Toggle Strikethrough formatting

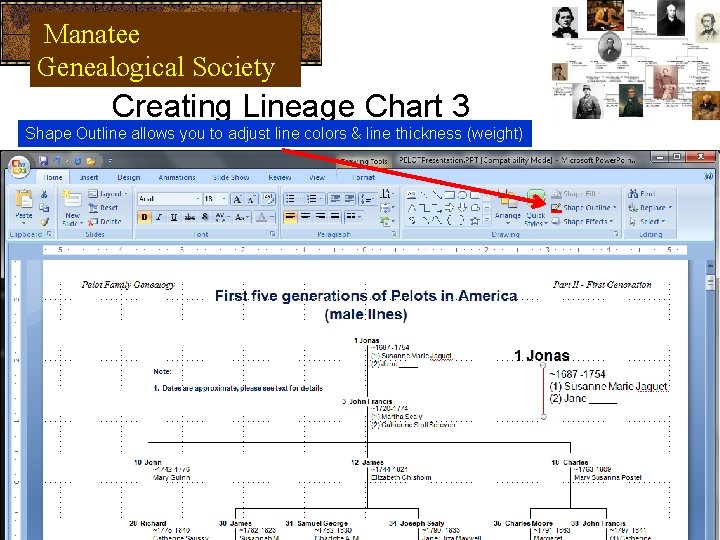[x=189, y=217]
